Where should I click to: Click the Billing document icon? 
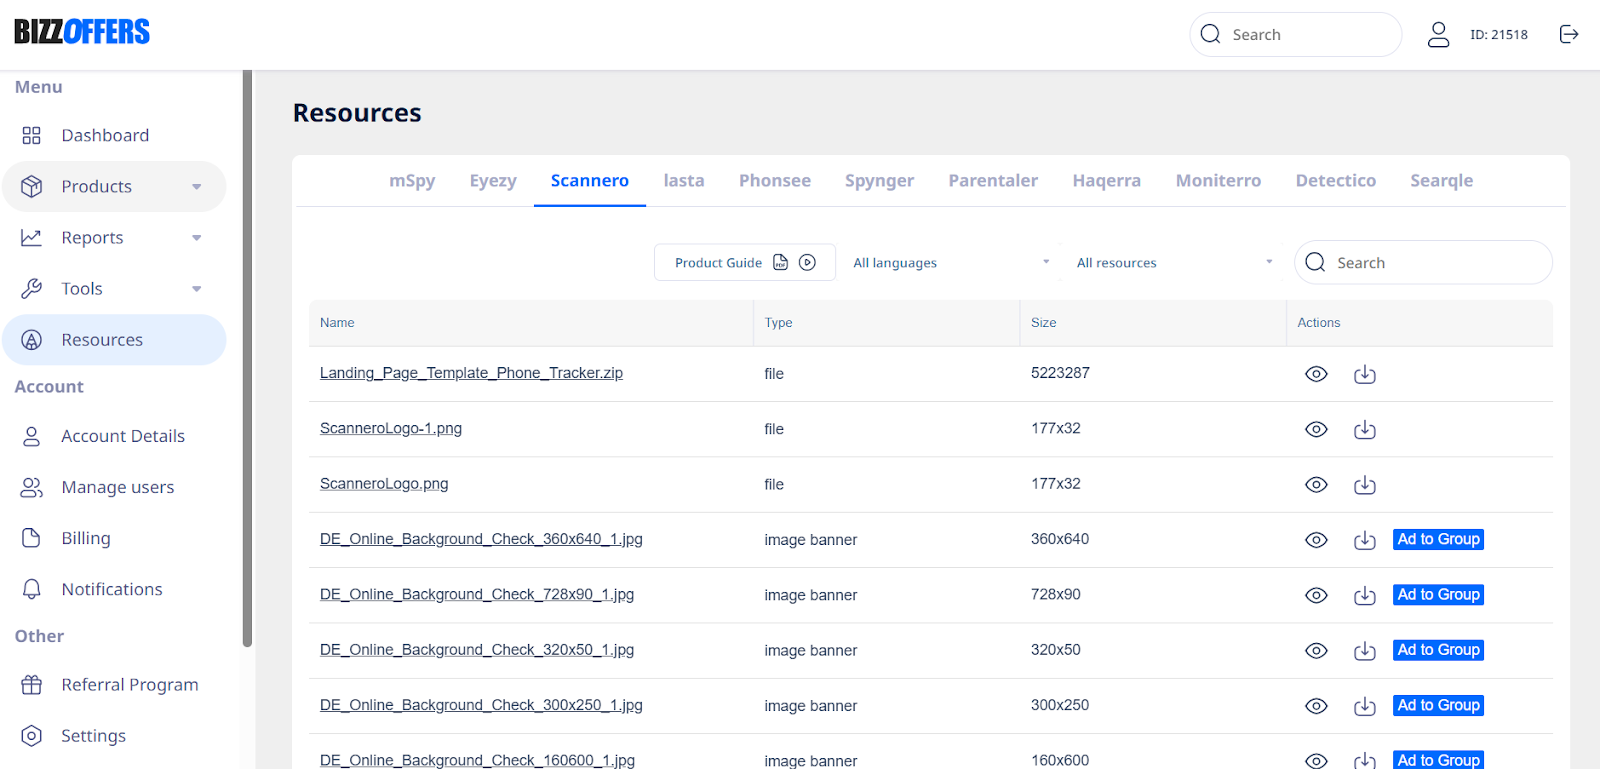pyautogui.click(x=32, y=538)
